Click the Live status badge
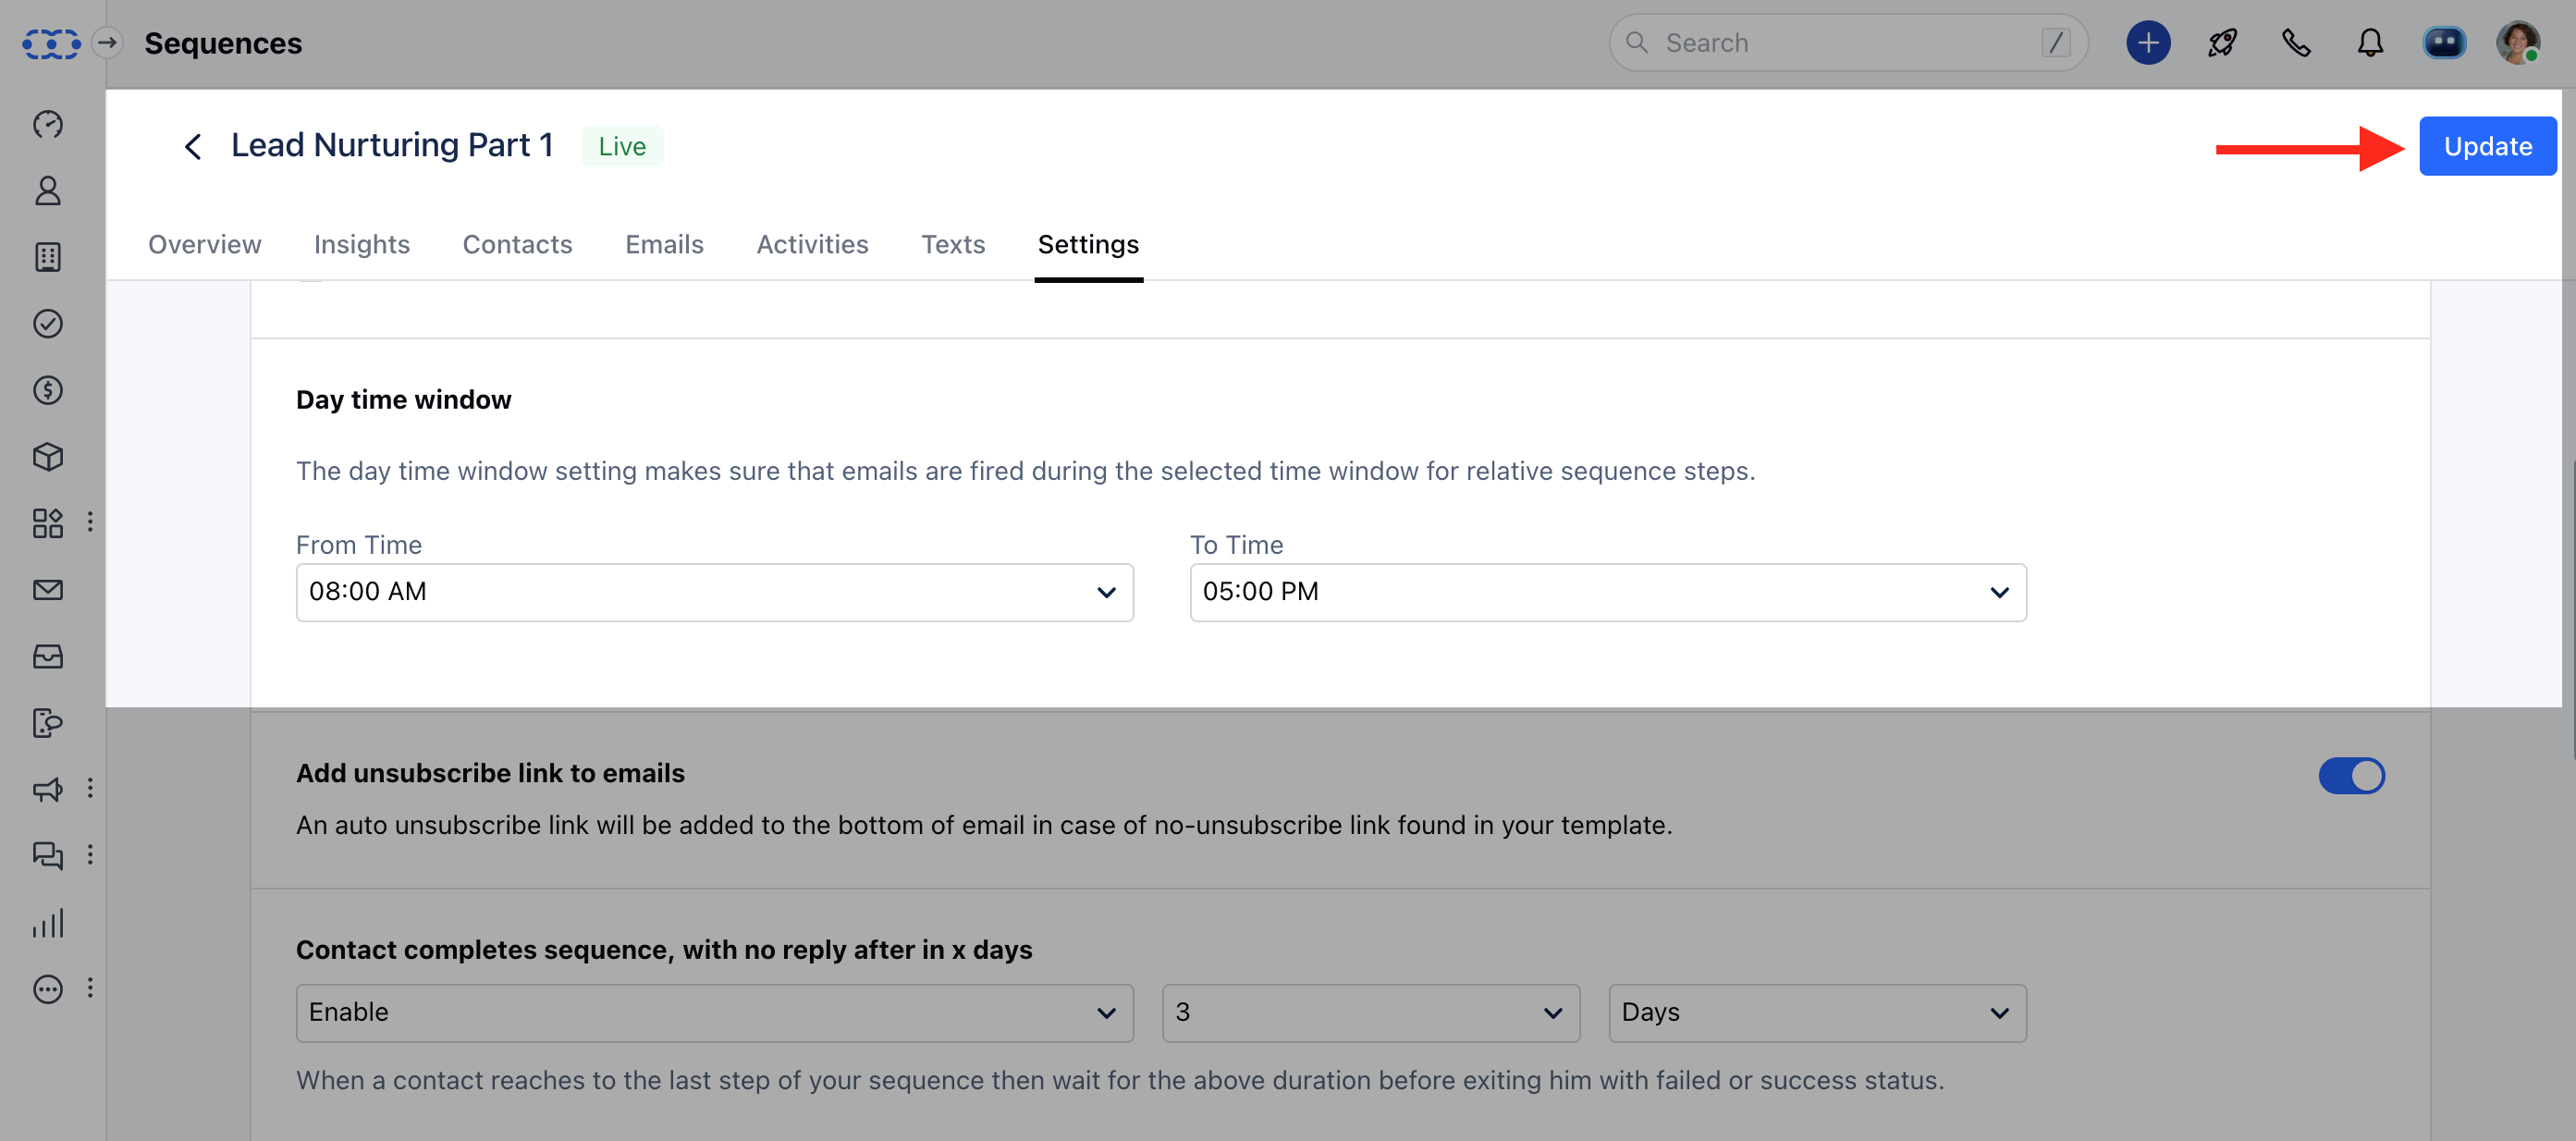This screenshot has height=1141, width=2576. click(x=622, y=147)
